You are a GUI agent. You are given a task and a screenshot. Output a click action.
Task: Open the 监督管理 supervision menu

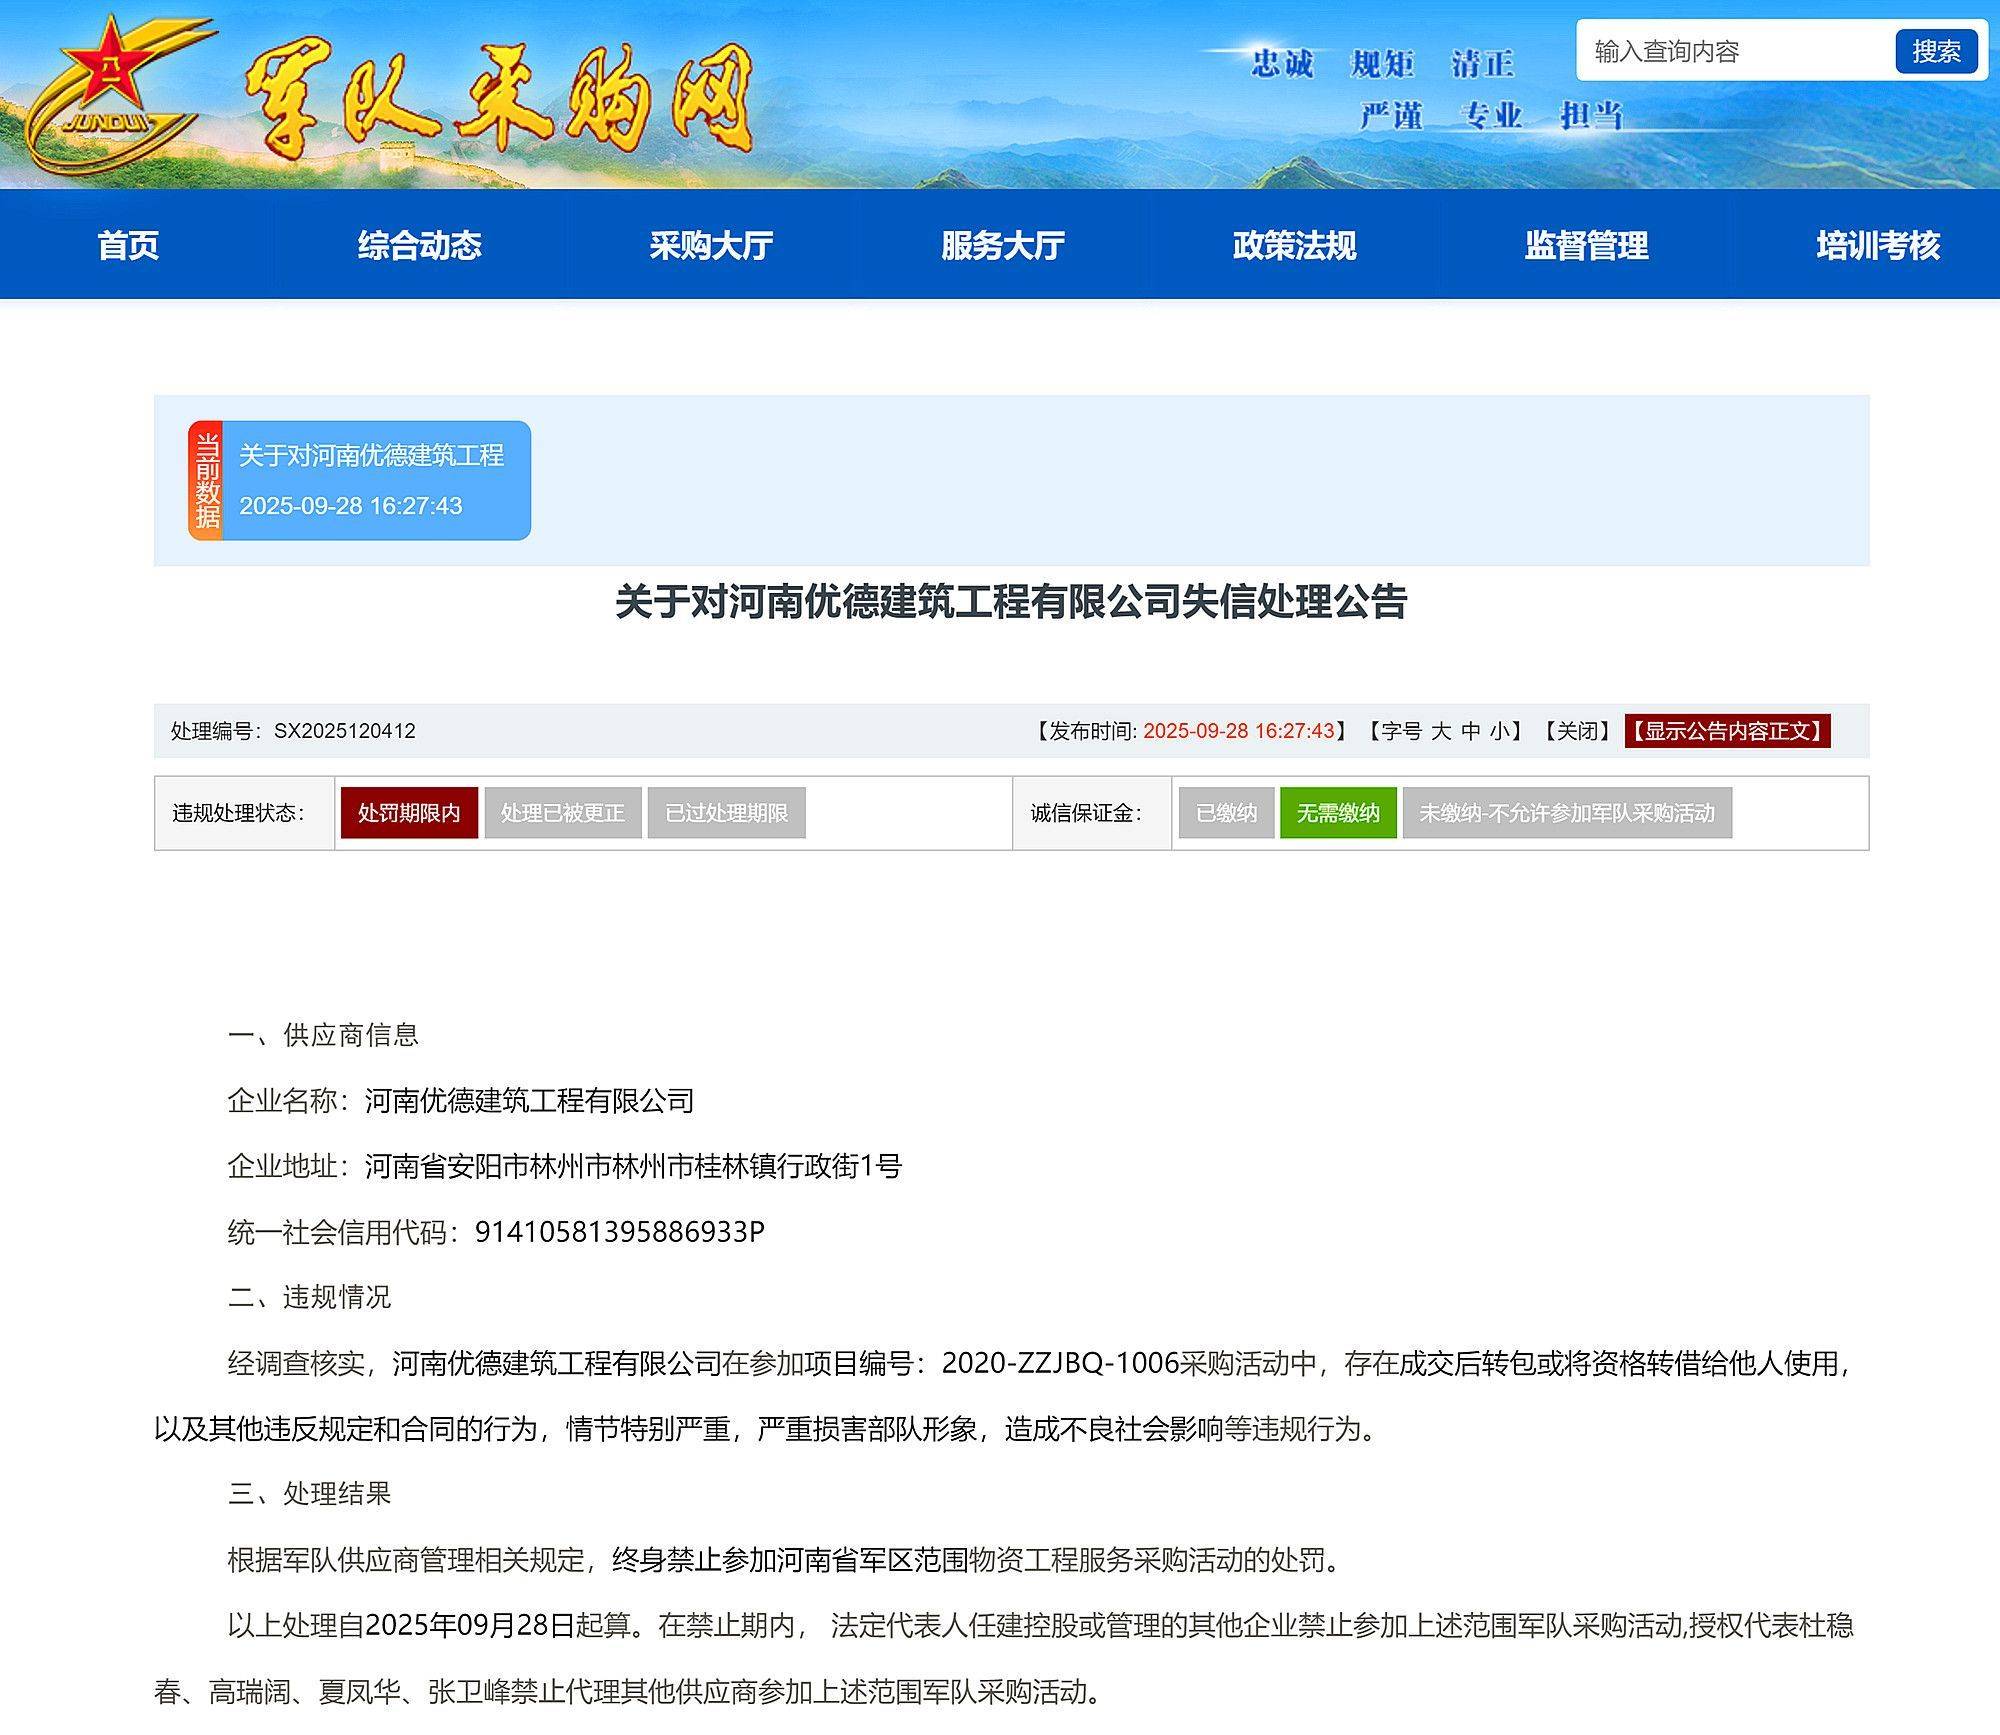click(x=1587, y=245)
